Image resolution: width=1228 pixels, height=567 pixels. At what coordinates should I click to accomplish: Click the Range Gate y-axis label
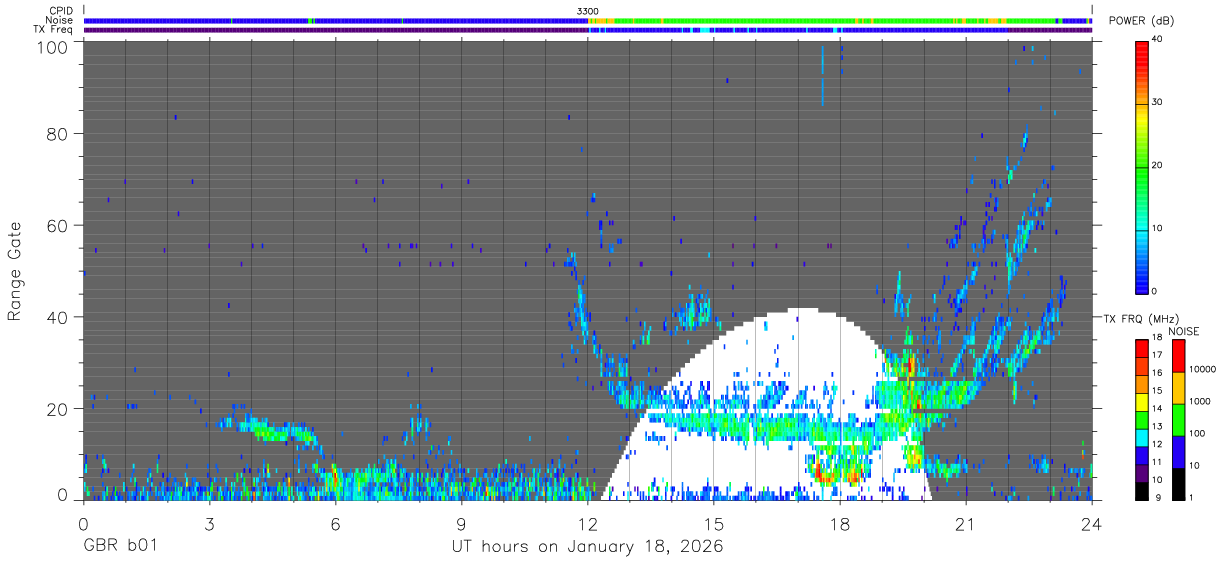(15, 270)
